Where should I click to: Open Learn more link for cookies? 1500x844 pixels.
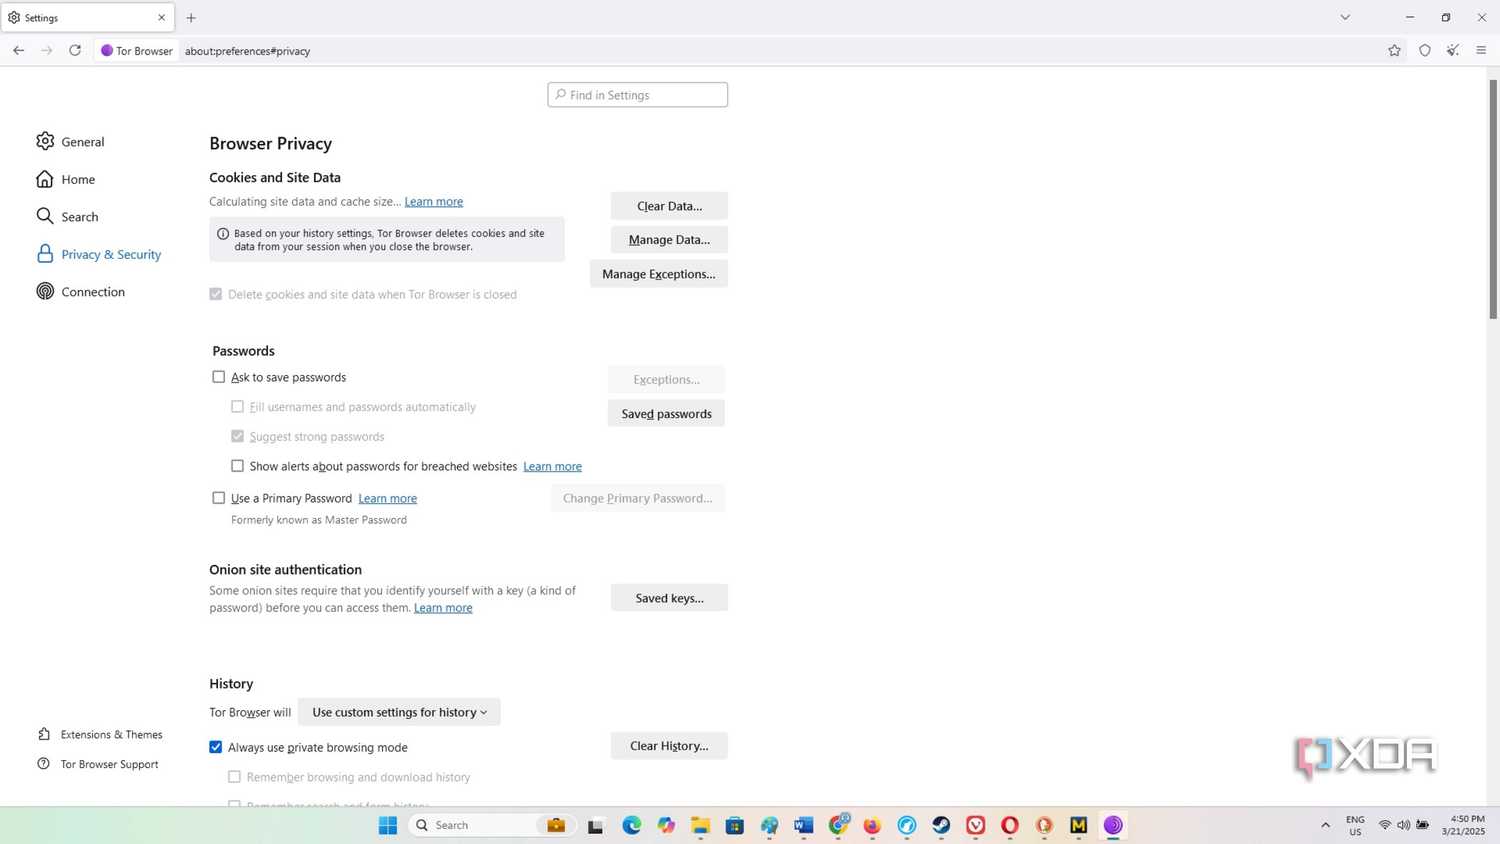[433, 202]
